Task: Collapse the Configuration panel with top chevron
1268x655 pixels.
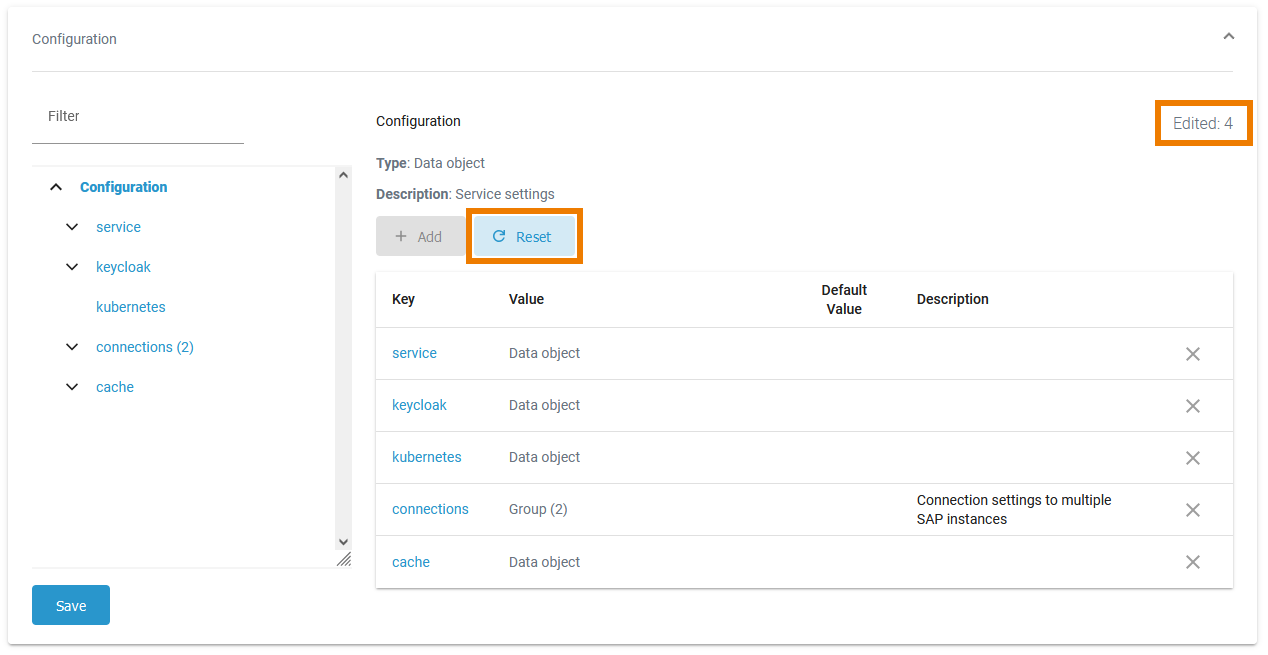Action: coord(1228,37)
